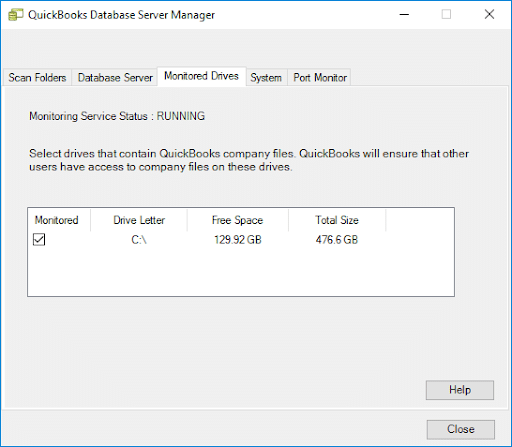Screen dimensions: 512x447
Task: Click the Help button
Action: coord(460,390)
